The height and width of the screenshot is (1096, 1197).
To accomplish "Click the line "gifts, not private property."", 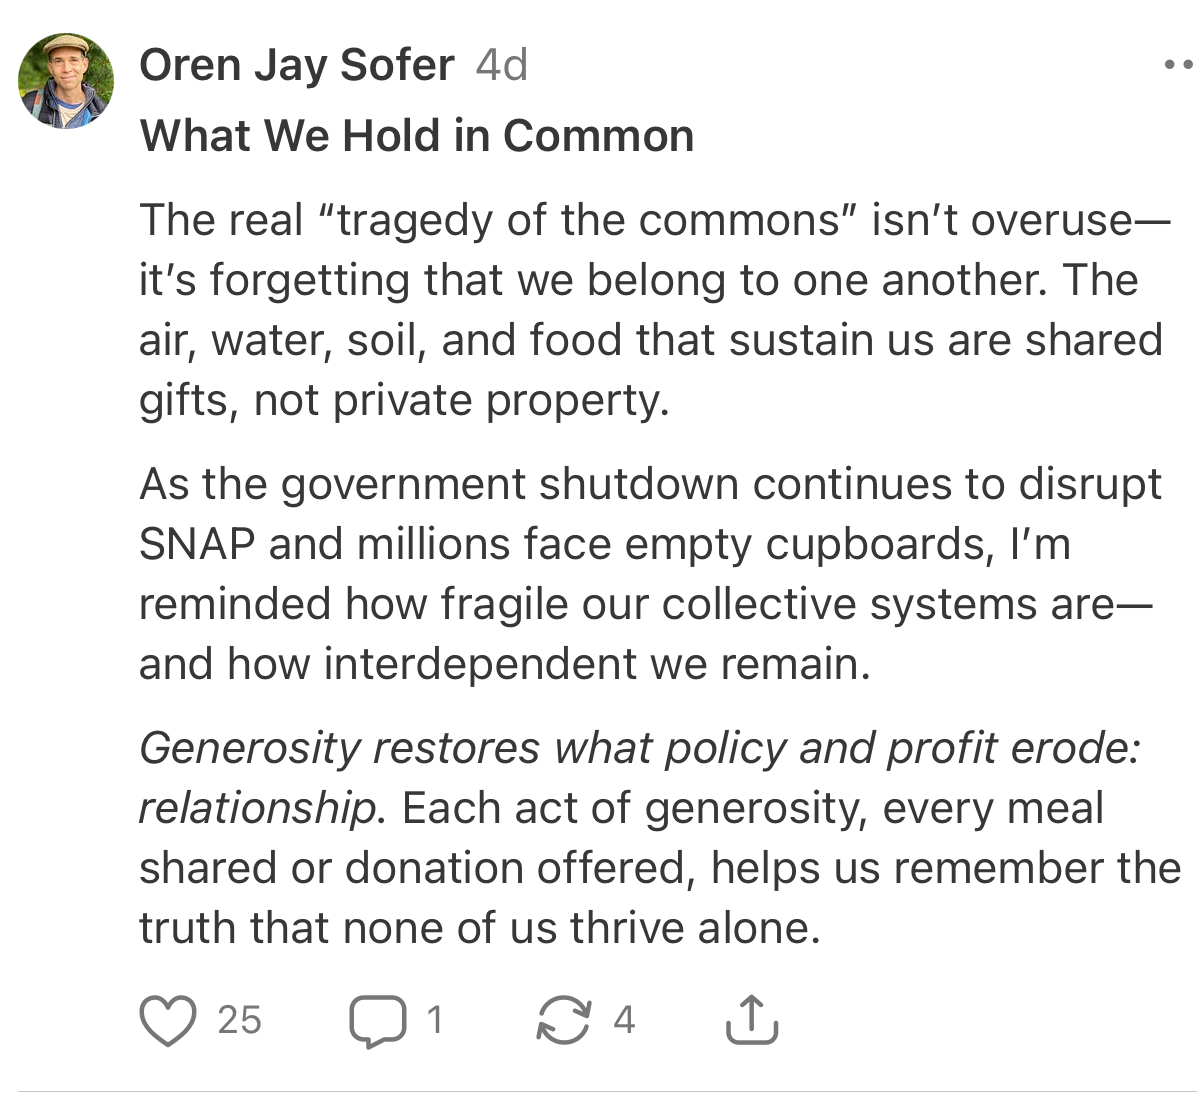I will (x=404, y=400).
